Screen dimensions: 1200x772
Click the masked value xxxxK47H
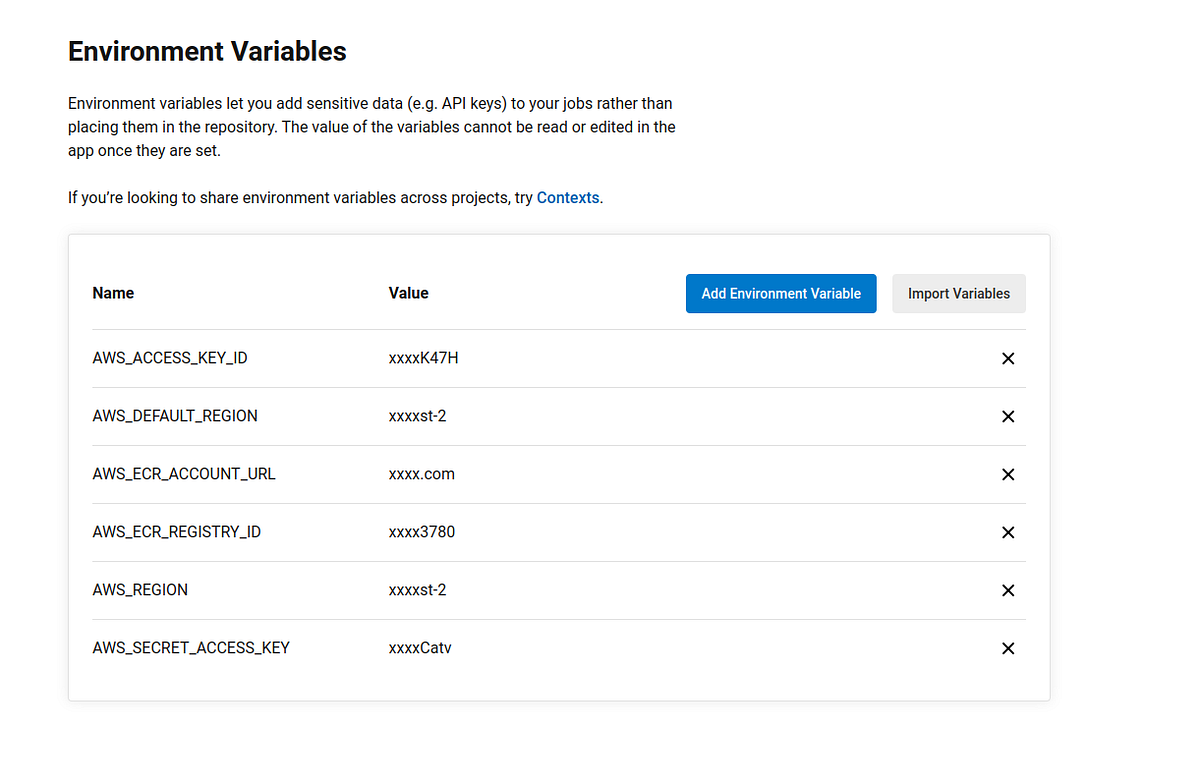click(x=423, y=357)
